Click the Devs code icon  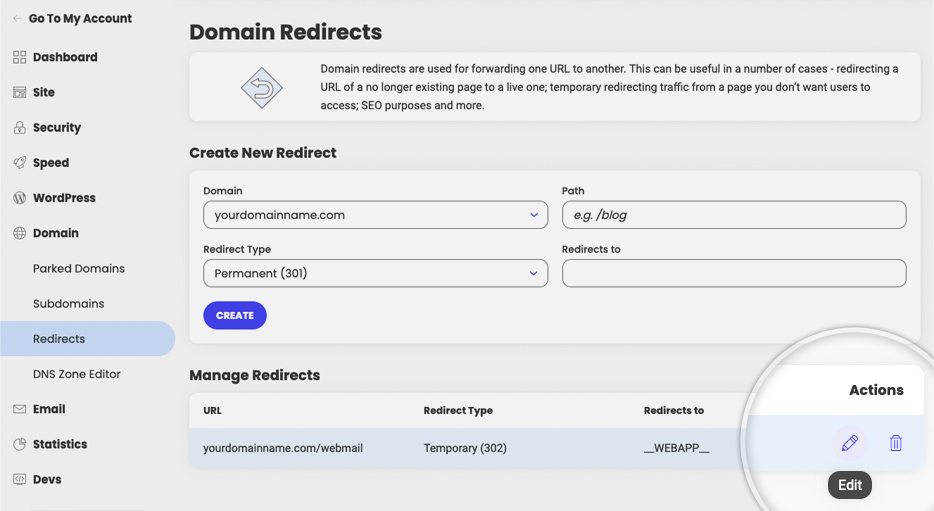[x=20, y=479]
